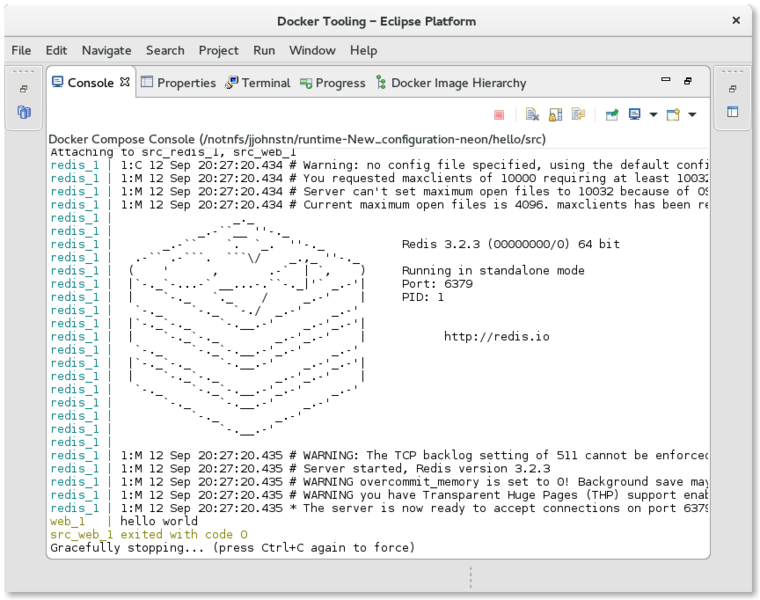Screen dimensions: 760x600
Task: Click 'Running in standalone mode' text
Action: point(493,270)
